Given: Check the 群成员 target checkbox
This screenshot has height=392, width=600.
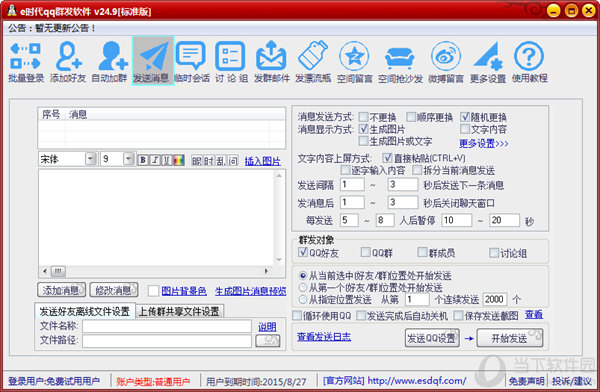Looking at the screenshot, I should click(x=422, y=252).
